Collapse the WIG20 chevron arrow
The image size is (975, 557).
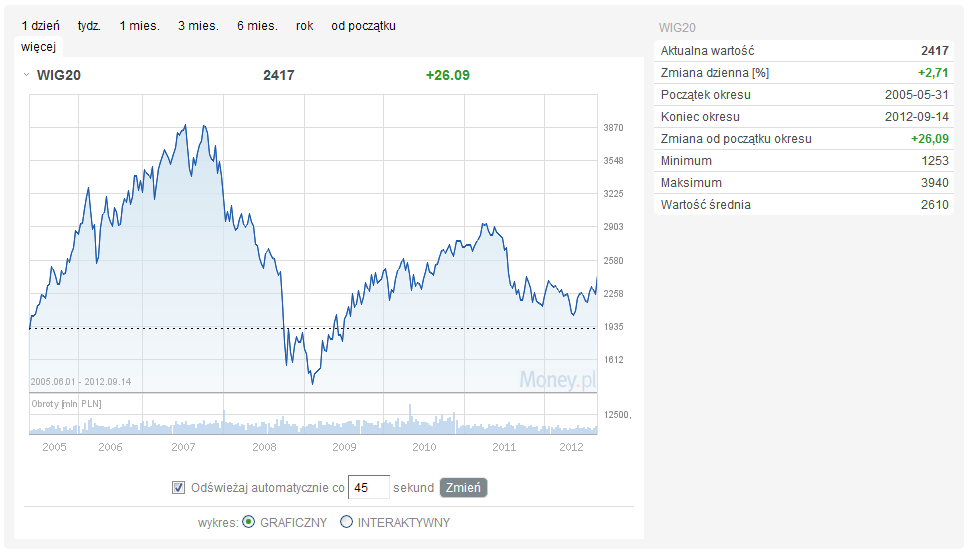click(x=25, y=75)
